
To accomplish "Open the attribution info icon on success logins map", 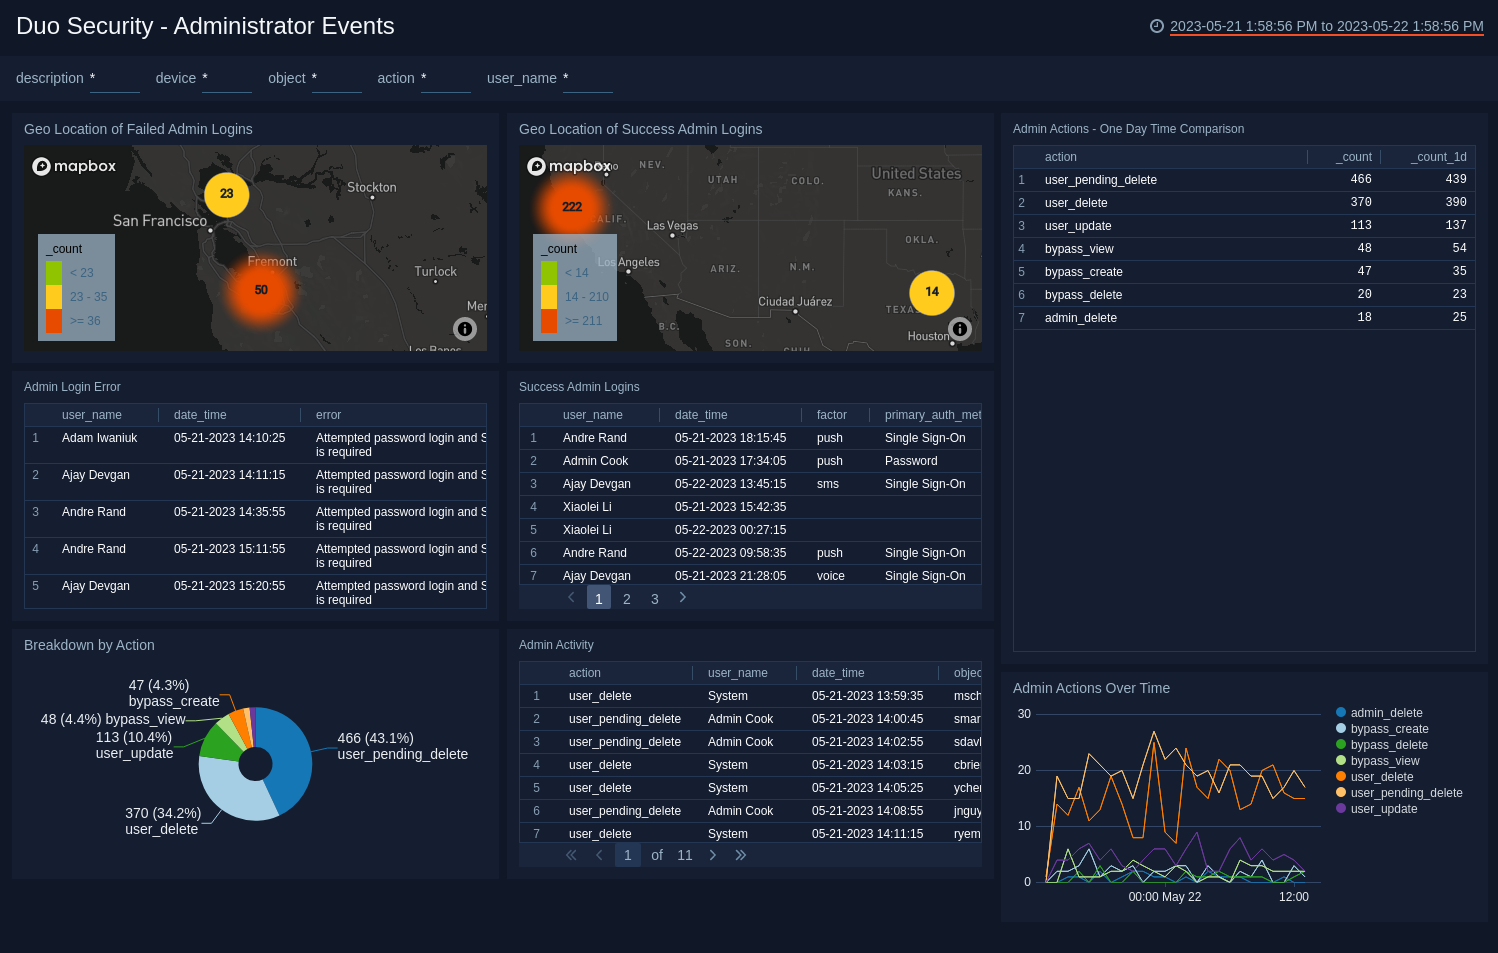I will click(x=960, y=329).
